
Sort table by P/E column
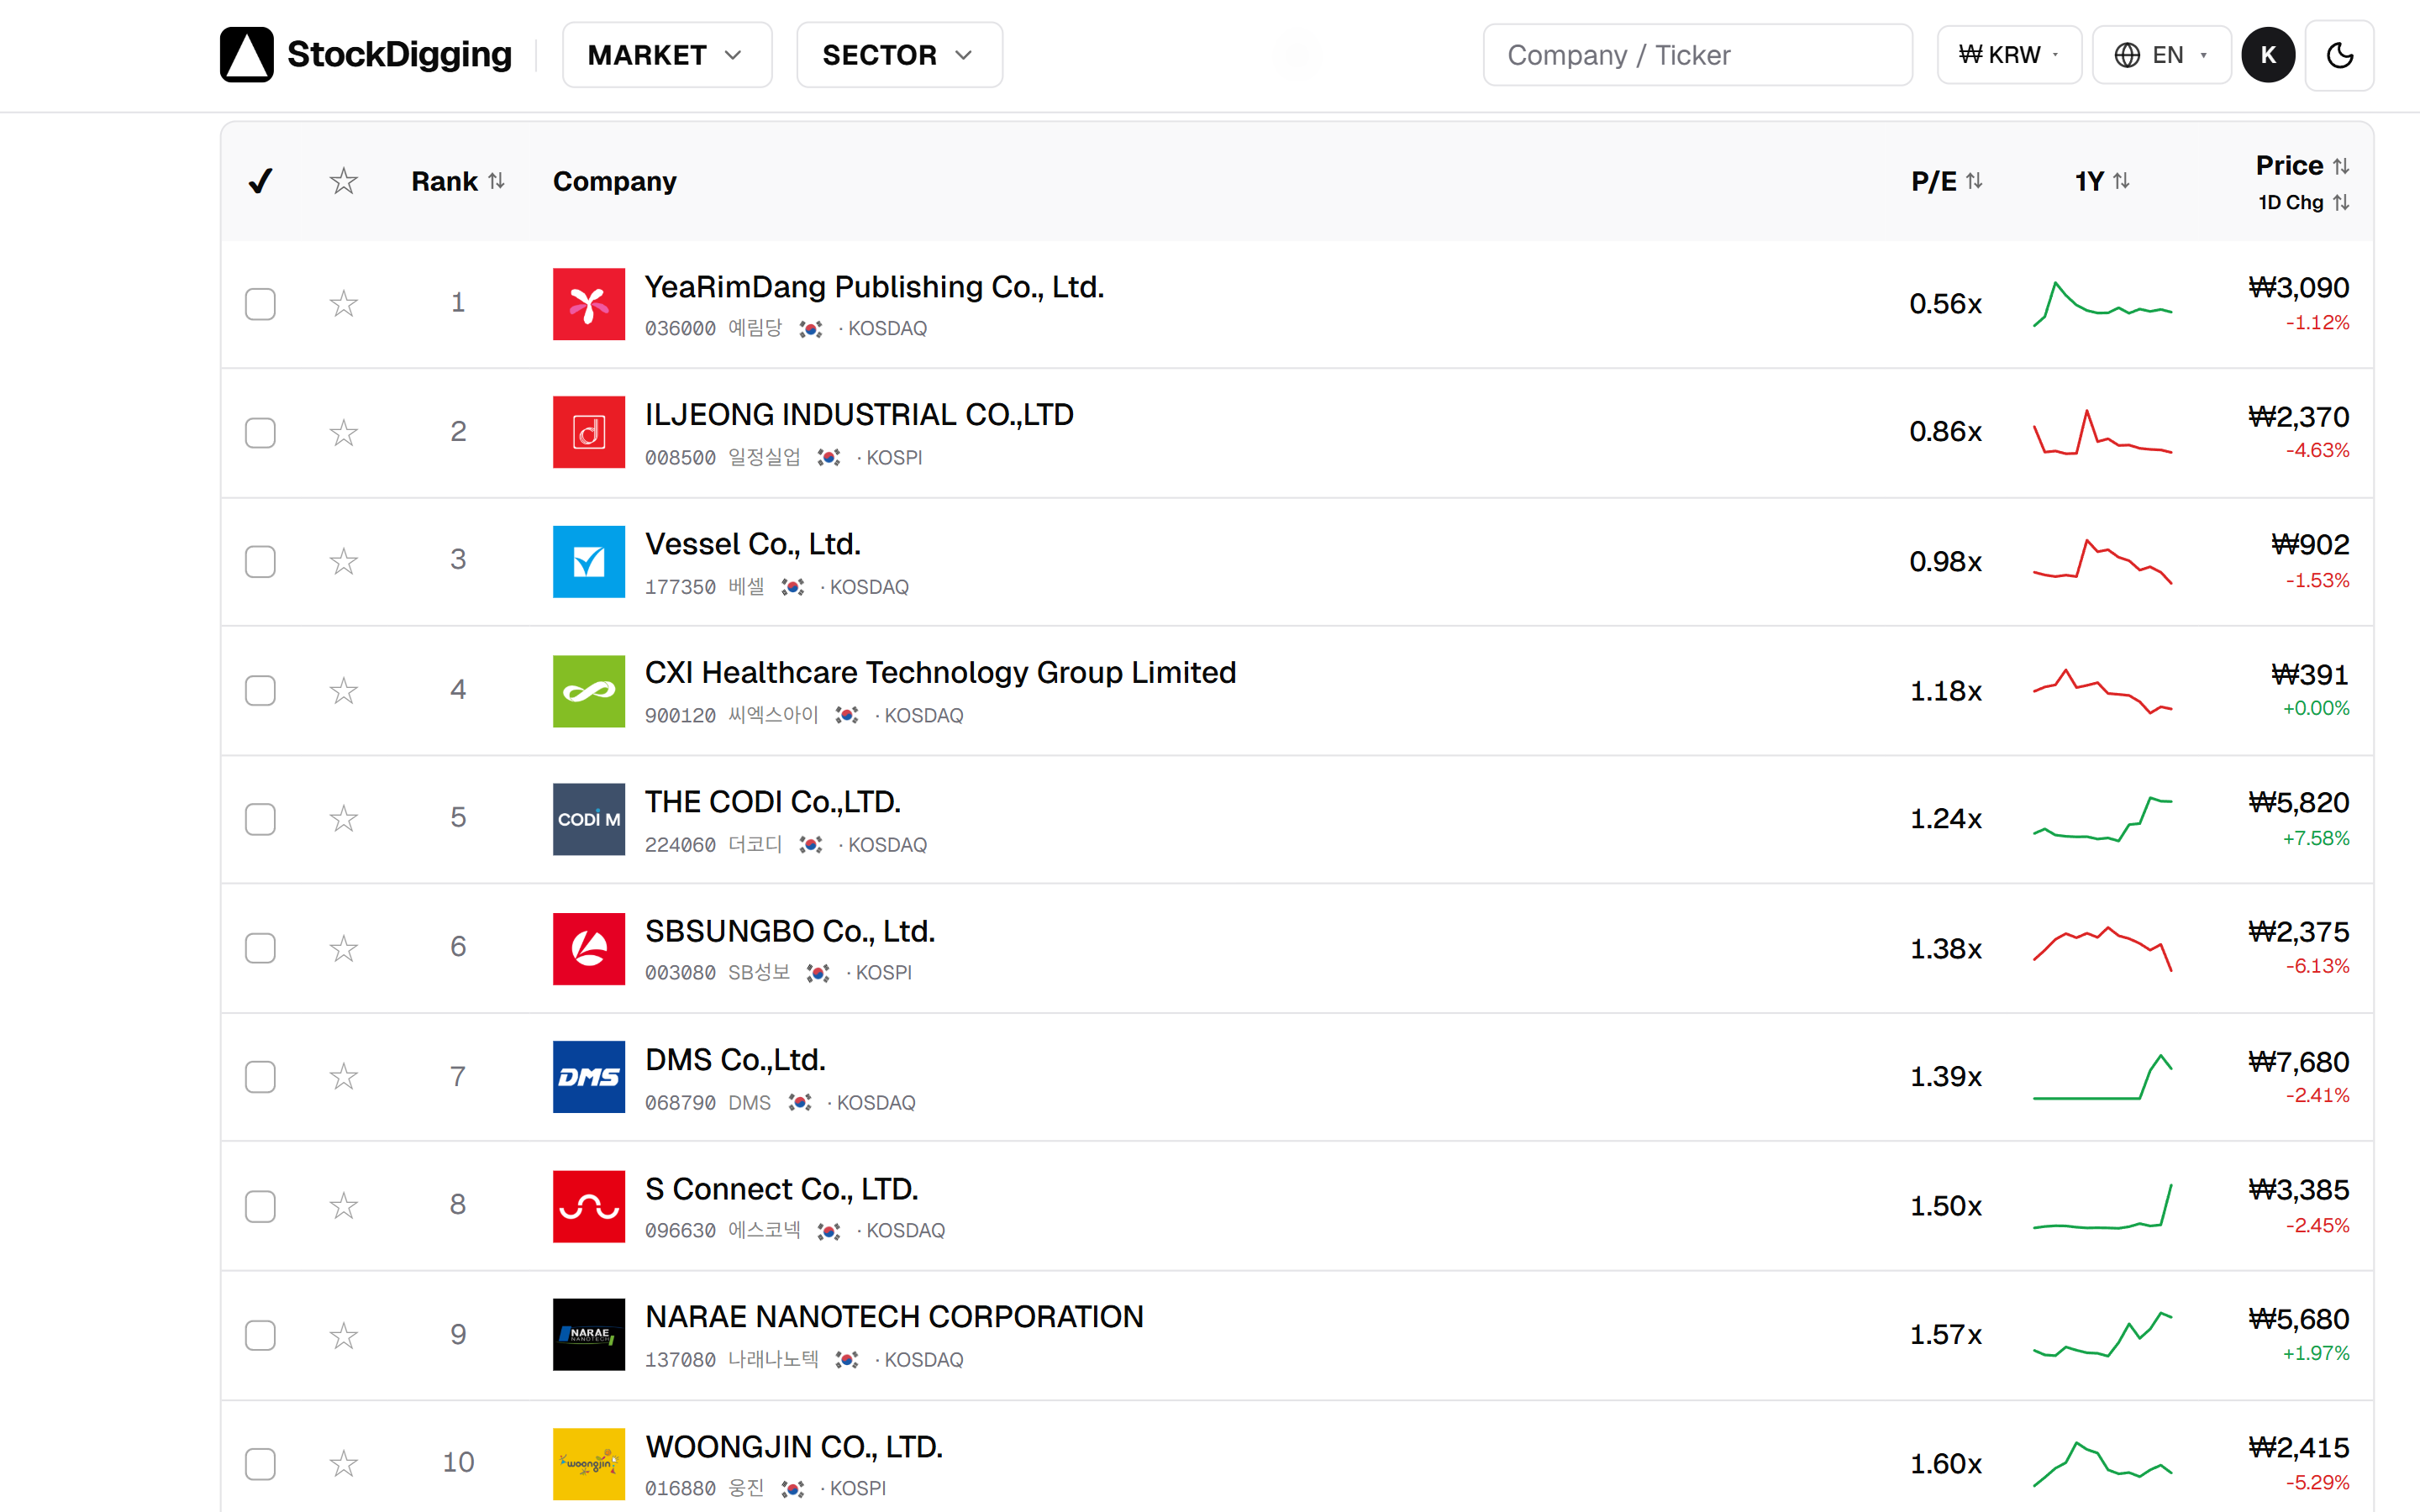[x=1946, y=181]
